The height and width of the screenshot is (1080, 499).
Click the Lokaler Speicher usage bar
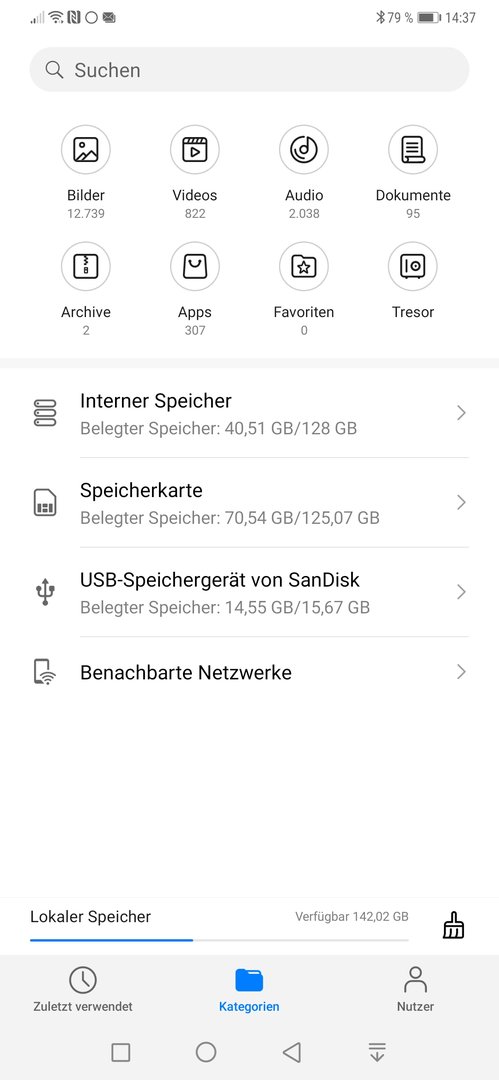pos(219,939)
